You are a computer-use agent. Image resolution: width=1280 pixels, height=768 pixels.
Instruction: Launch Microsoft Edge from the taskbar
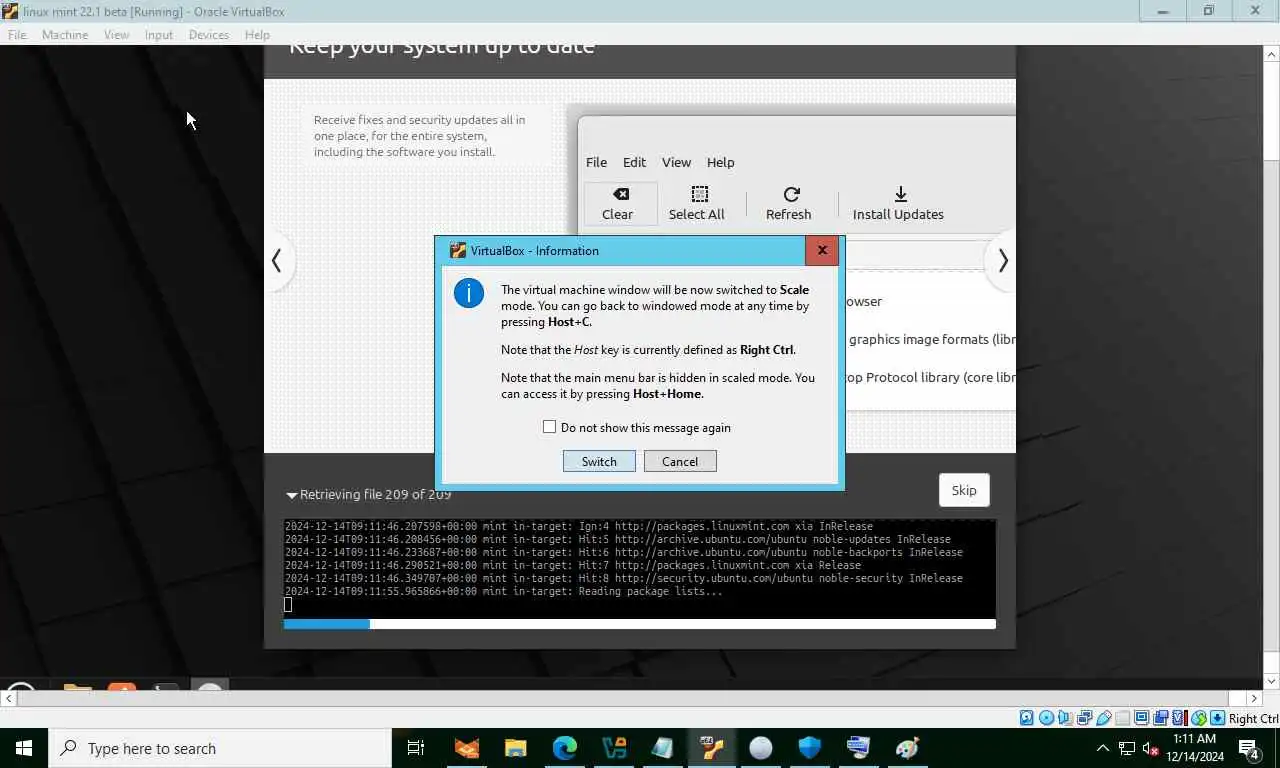565,748
